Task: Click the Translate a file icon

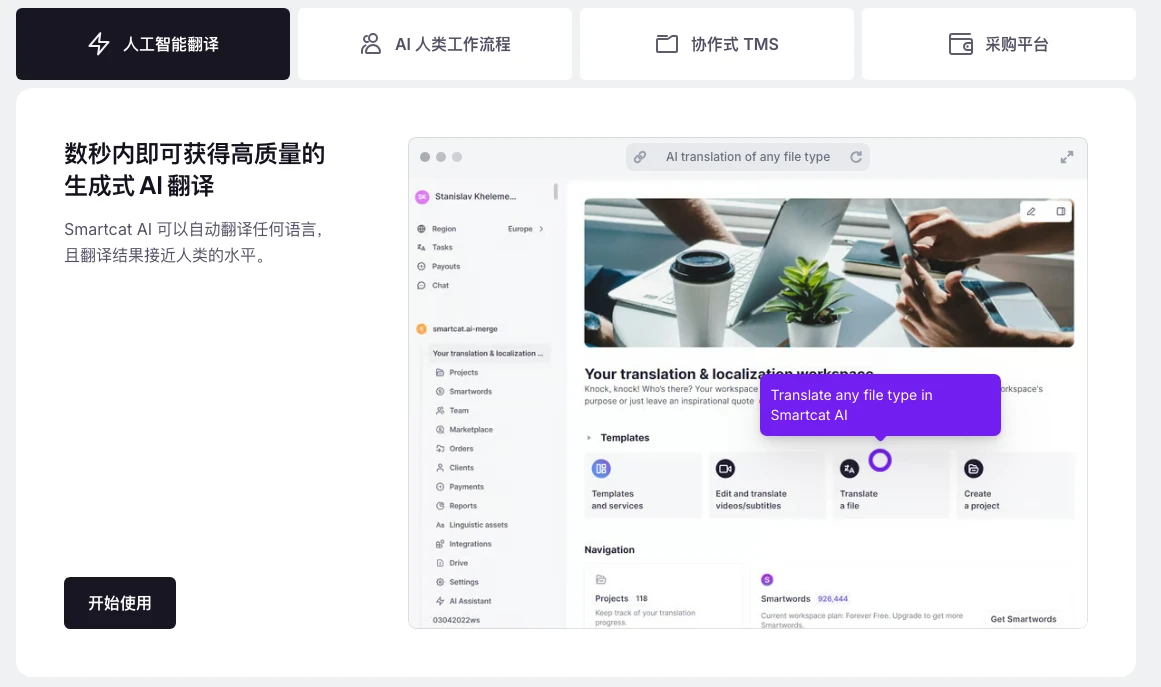Action: tap(849, 469)
